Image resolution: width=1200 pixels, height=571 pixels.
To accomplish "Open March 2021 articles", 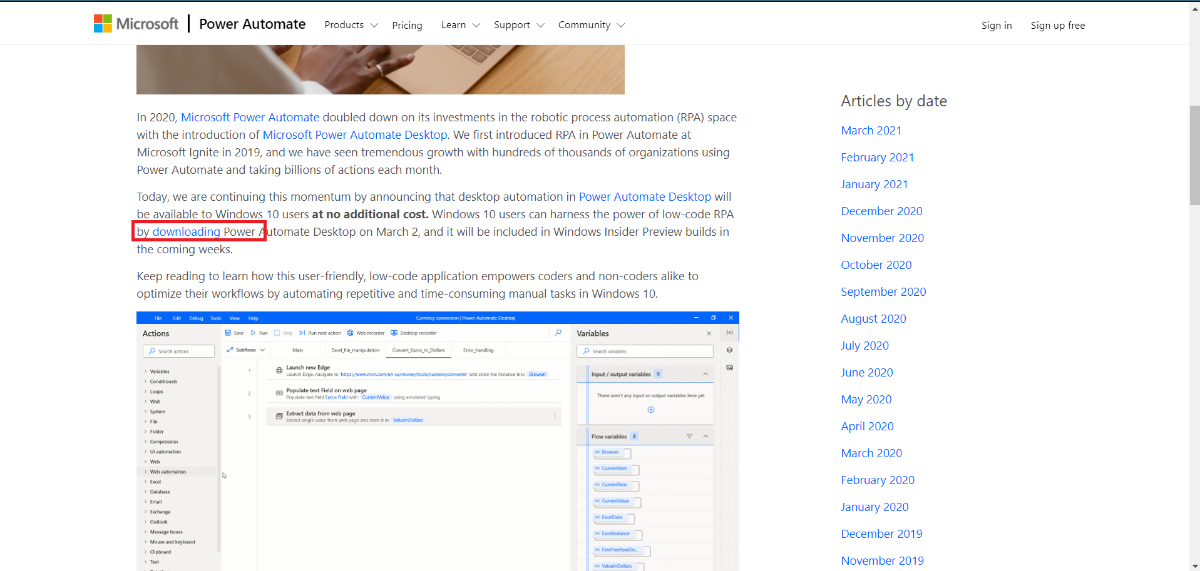I will [x=871, y=130].
